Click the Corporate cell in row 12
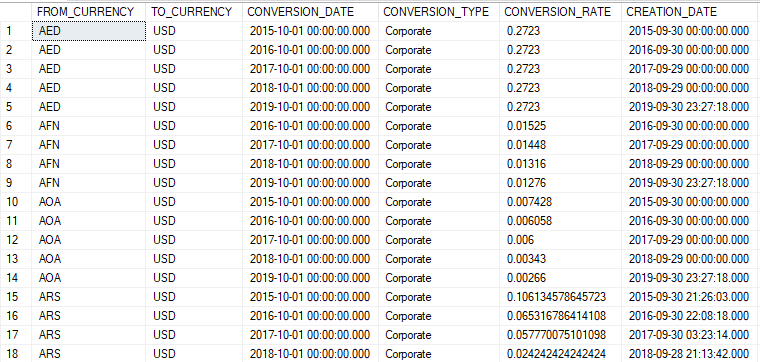Viewport: 760px width, 362px height. (439, 240)
